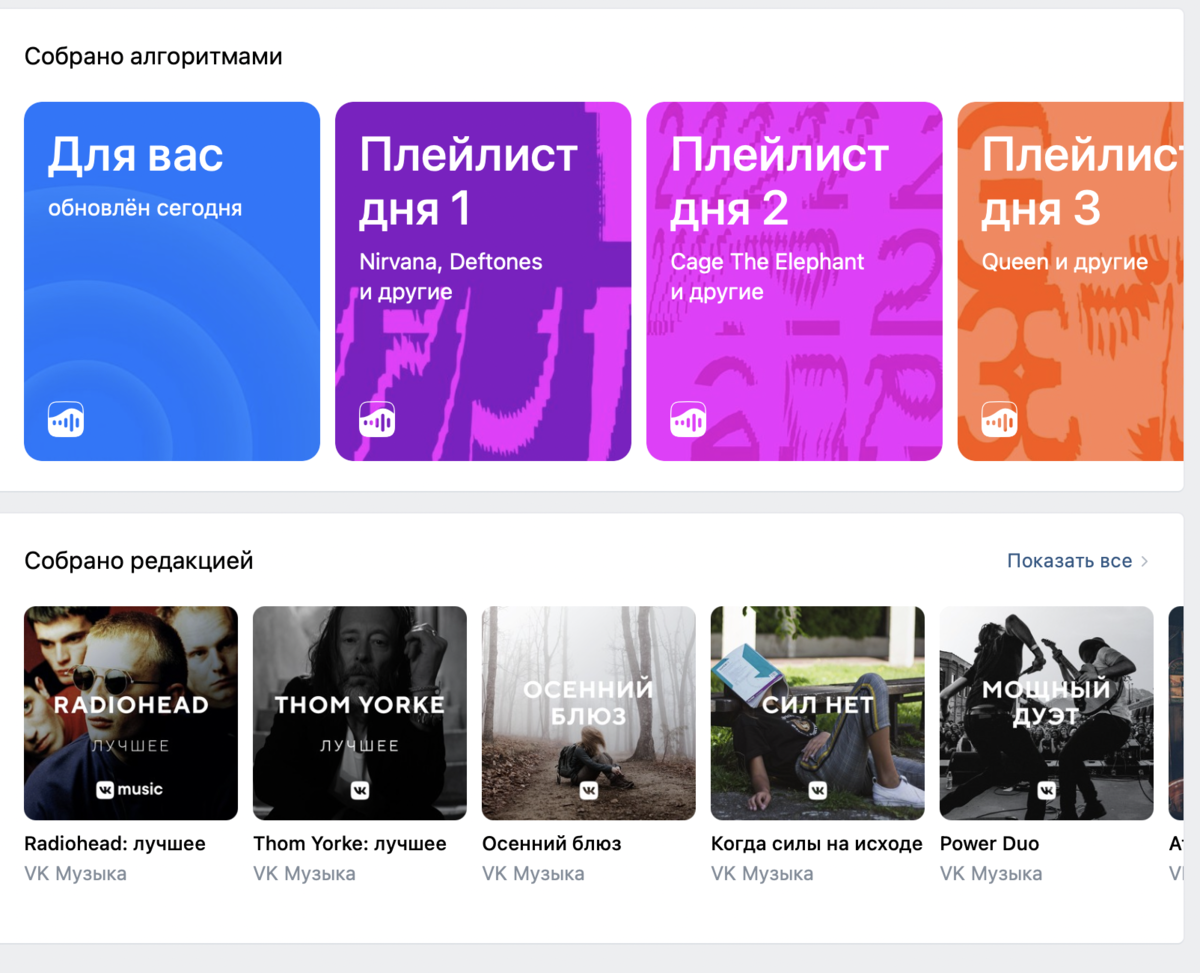Open the Для вас playlist card
The height and width of the screenshot is (973, 1200).
(x=172, y=281)
